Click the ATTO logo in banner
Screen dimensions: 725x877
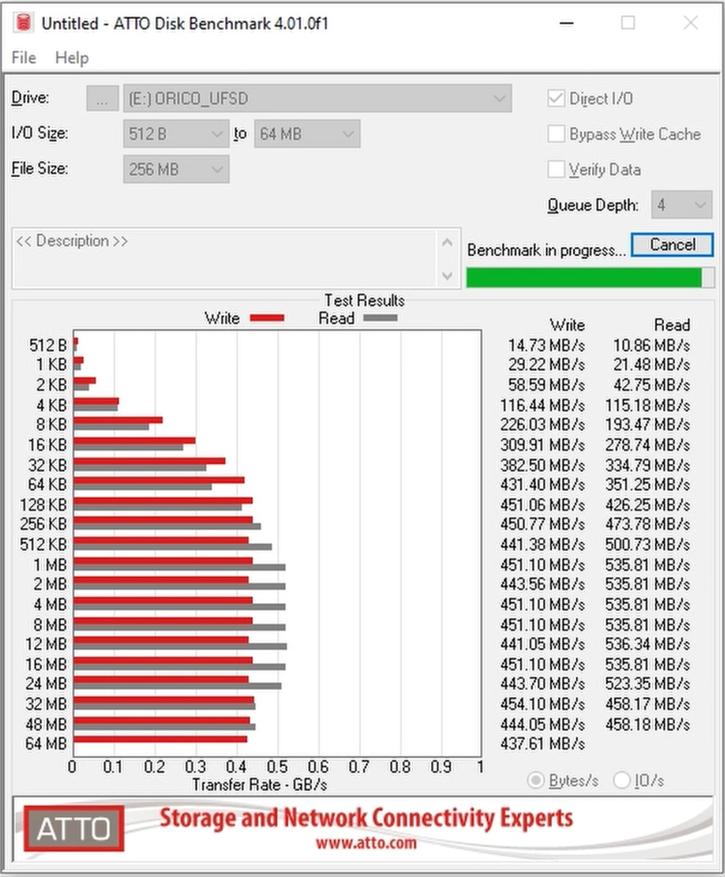[x=74, y=828]
